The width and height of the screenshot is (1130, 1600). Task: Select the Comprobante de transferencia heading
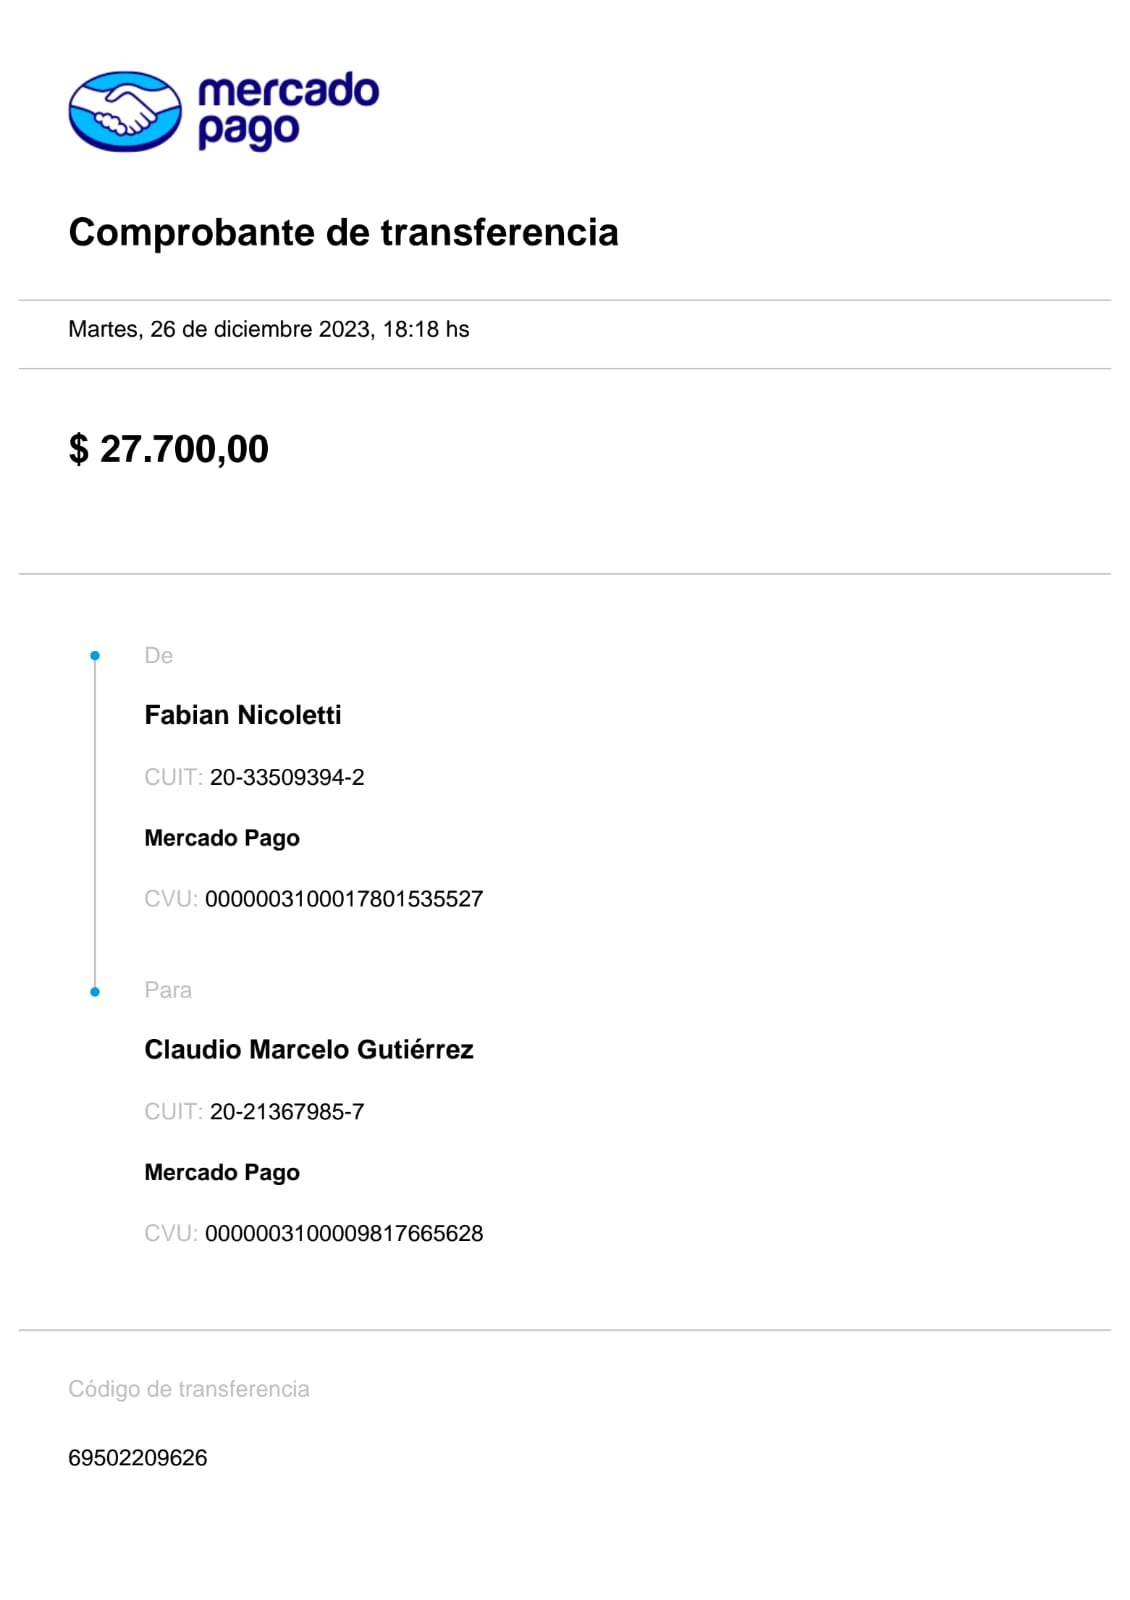[343, 232]
